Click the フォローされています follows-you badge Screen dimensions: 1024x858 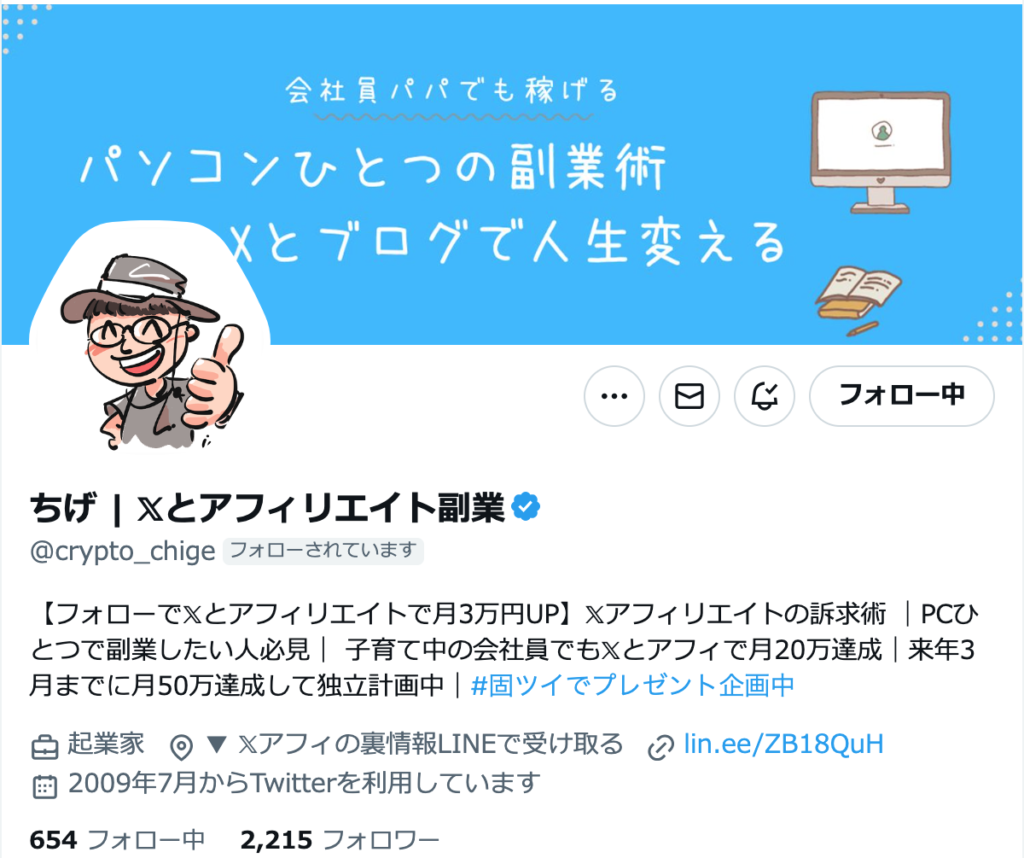(323, 550)
